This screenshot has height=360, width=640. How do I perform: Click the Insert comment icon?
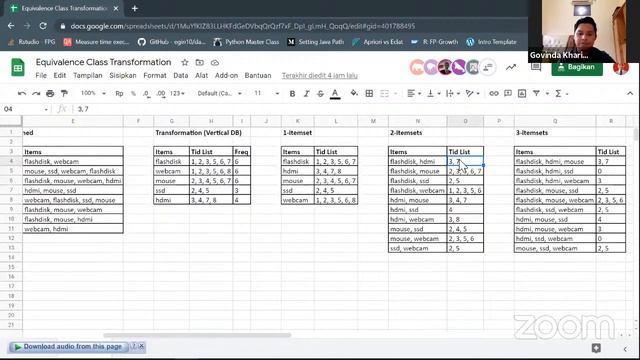pos(508,93)
